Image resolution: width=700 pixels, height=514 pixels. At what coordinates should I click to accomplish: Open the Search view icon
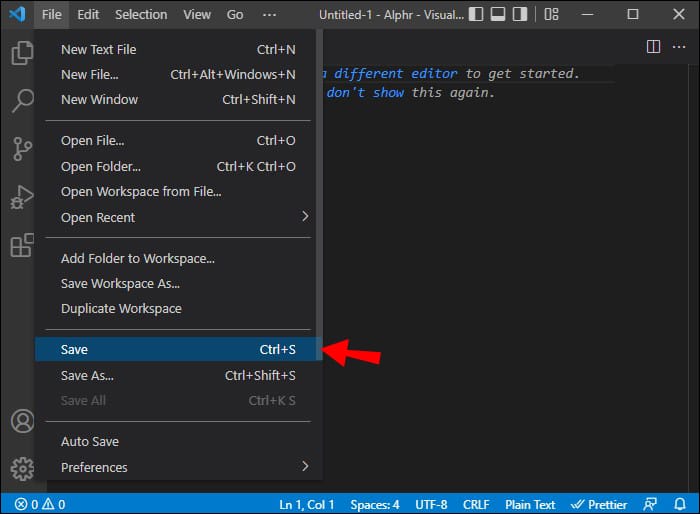tap(21, 101)
